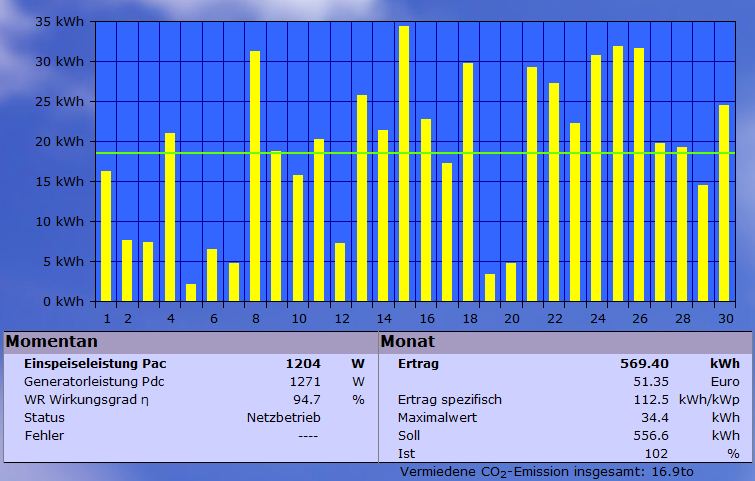Click the yellow bar for day 30

point(724,203)
